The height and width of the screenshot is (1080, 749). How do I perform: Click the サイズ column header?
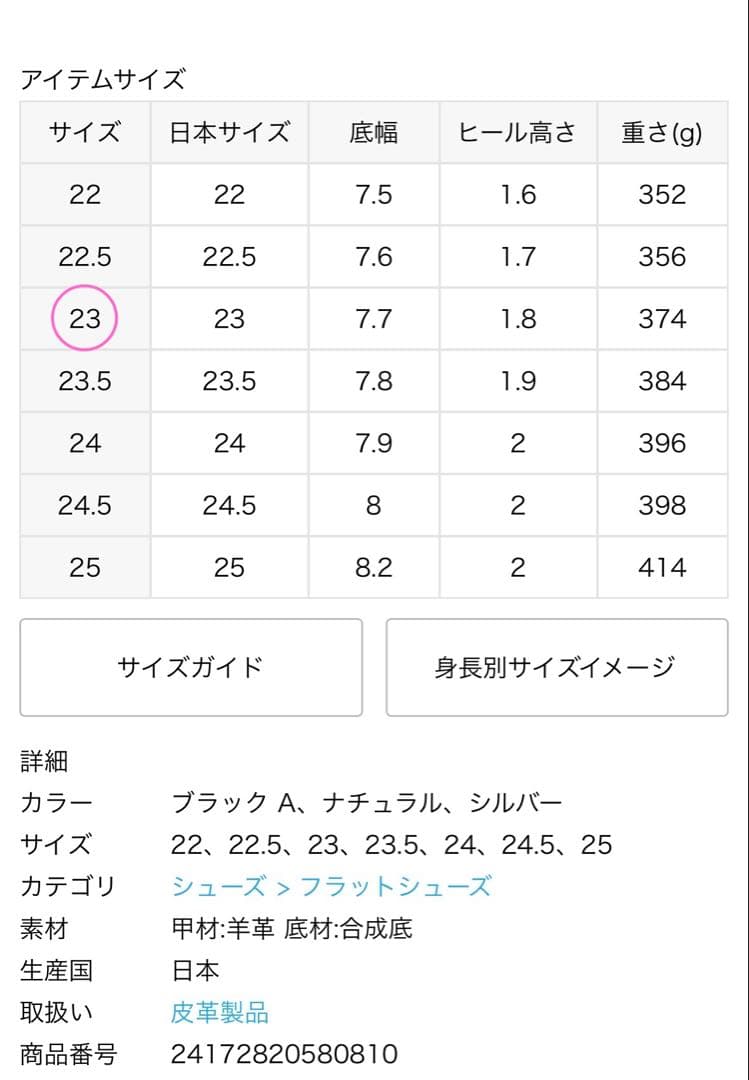click(86, 131)
